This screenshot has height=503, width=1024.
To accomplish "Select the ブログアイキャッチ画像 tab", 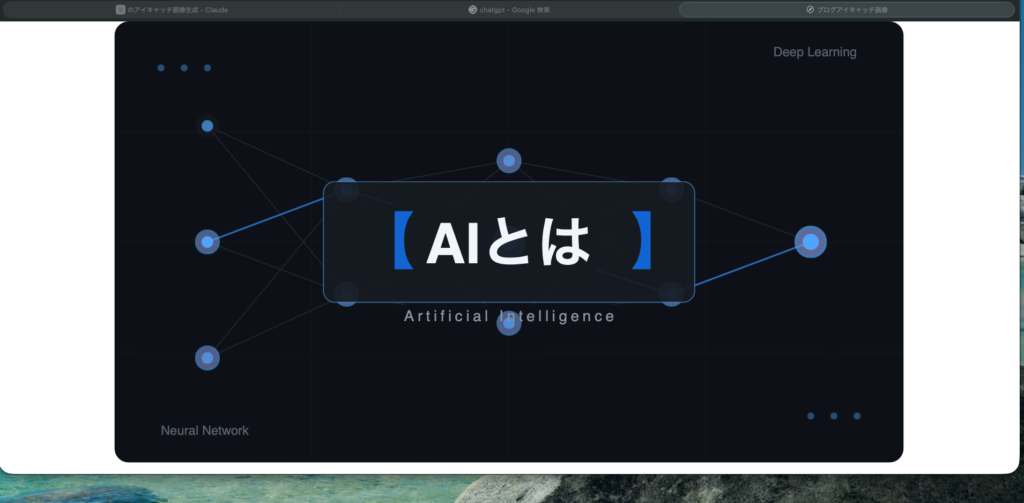I will [x=846, y=10].
